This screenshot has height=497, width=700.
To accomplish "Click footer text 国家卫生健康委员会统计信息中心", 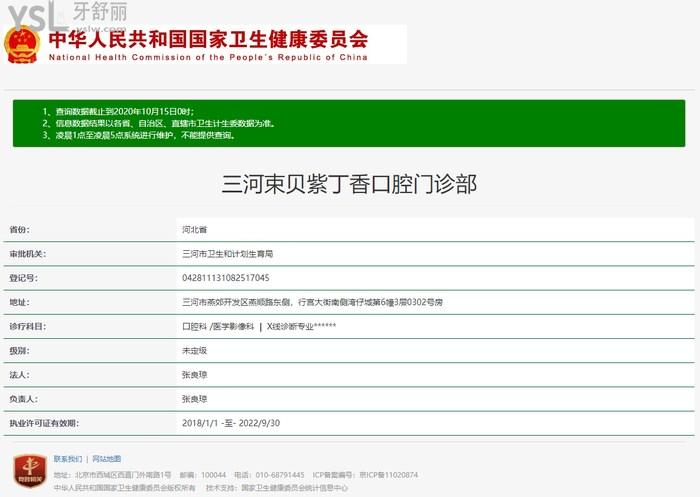I will pos(295,488).
